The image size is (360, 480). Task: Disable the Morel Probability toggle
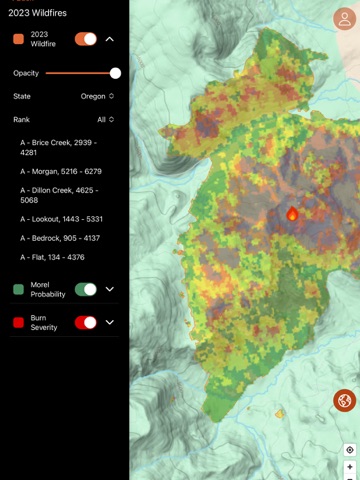(x=86, y=289)
